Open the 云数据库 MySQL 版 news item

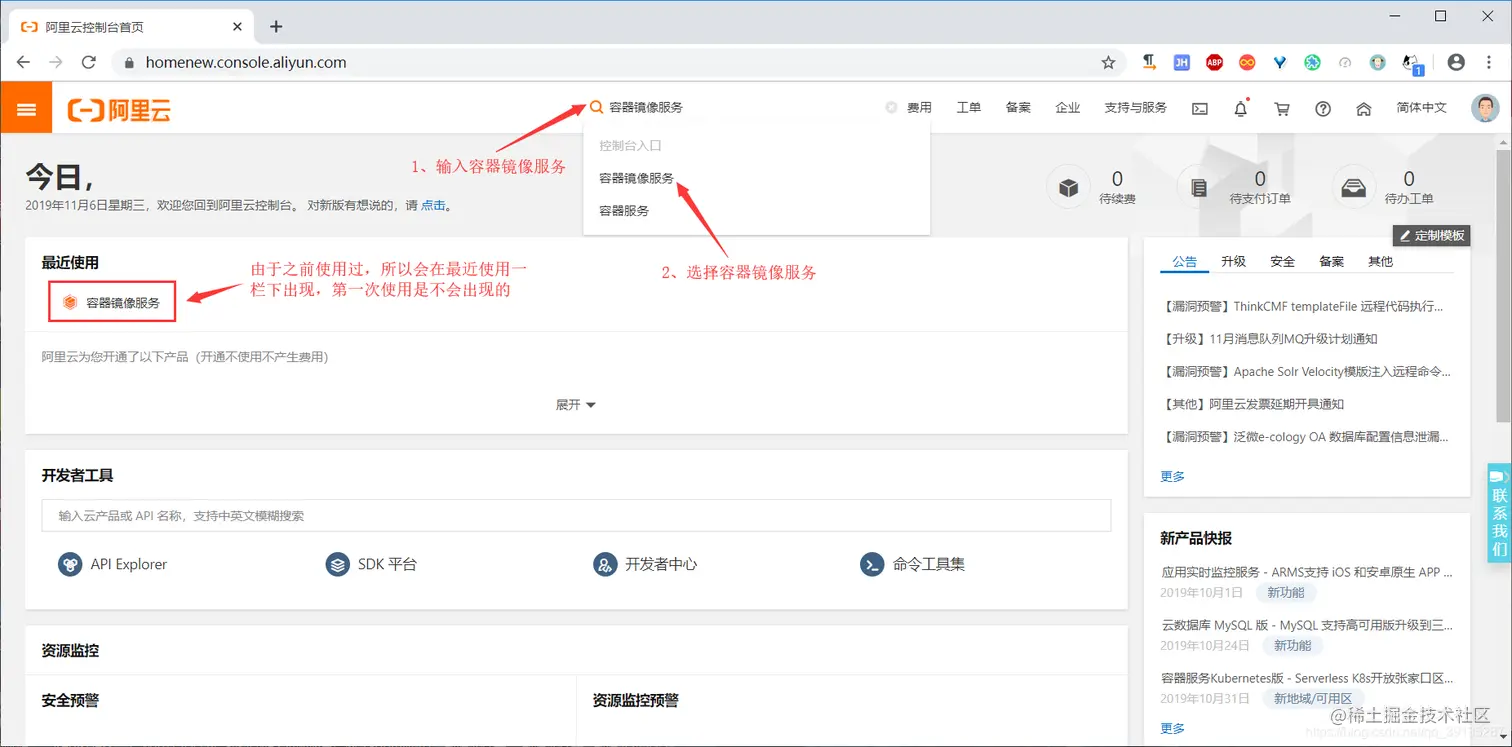tap(1307, 625)
